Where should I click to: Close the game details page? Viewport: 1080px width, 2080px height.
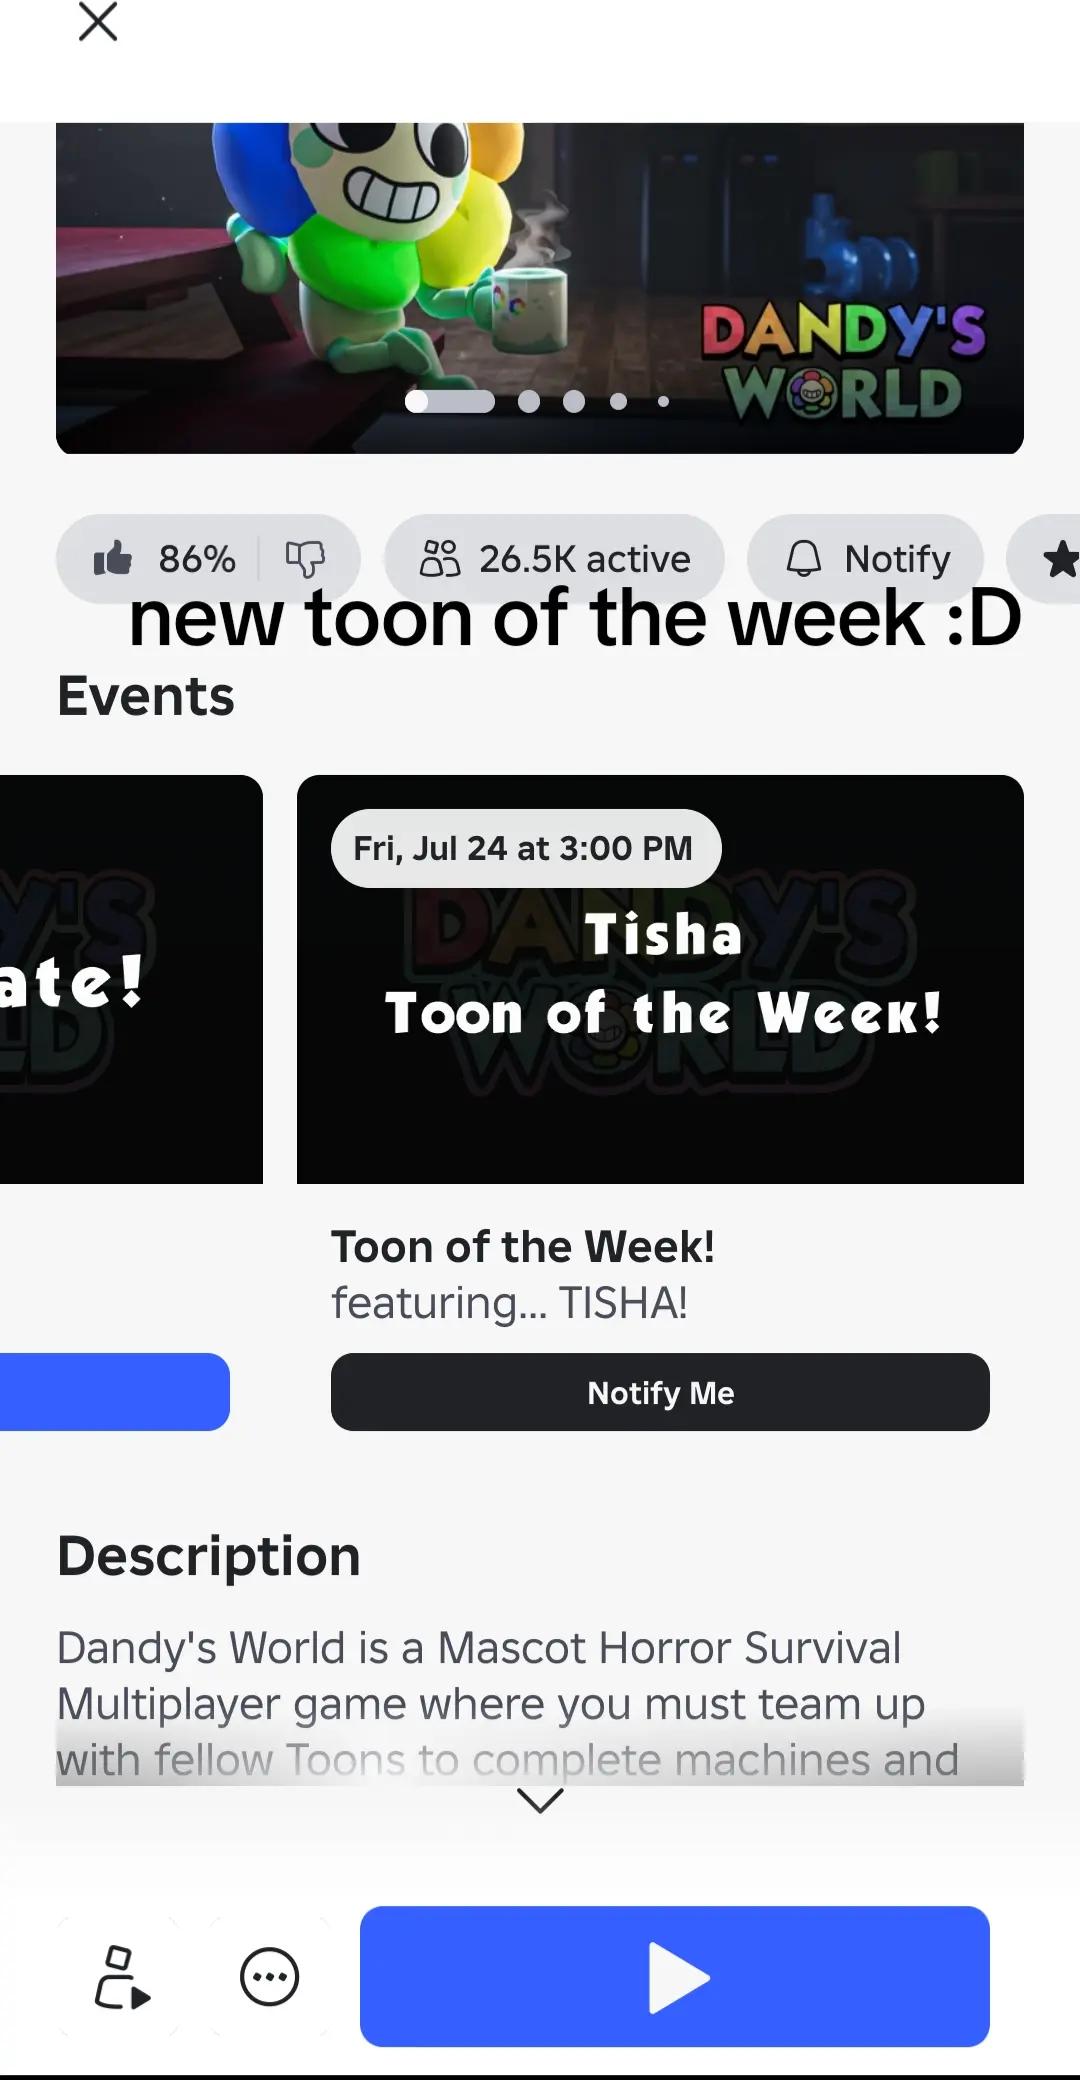click(98, 22)
